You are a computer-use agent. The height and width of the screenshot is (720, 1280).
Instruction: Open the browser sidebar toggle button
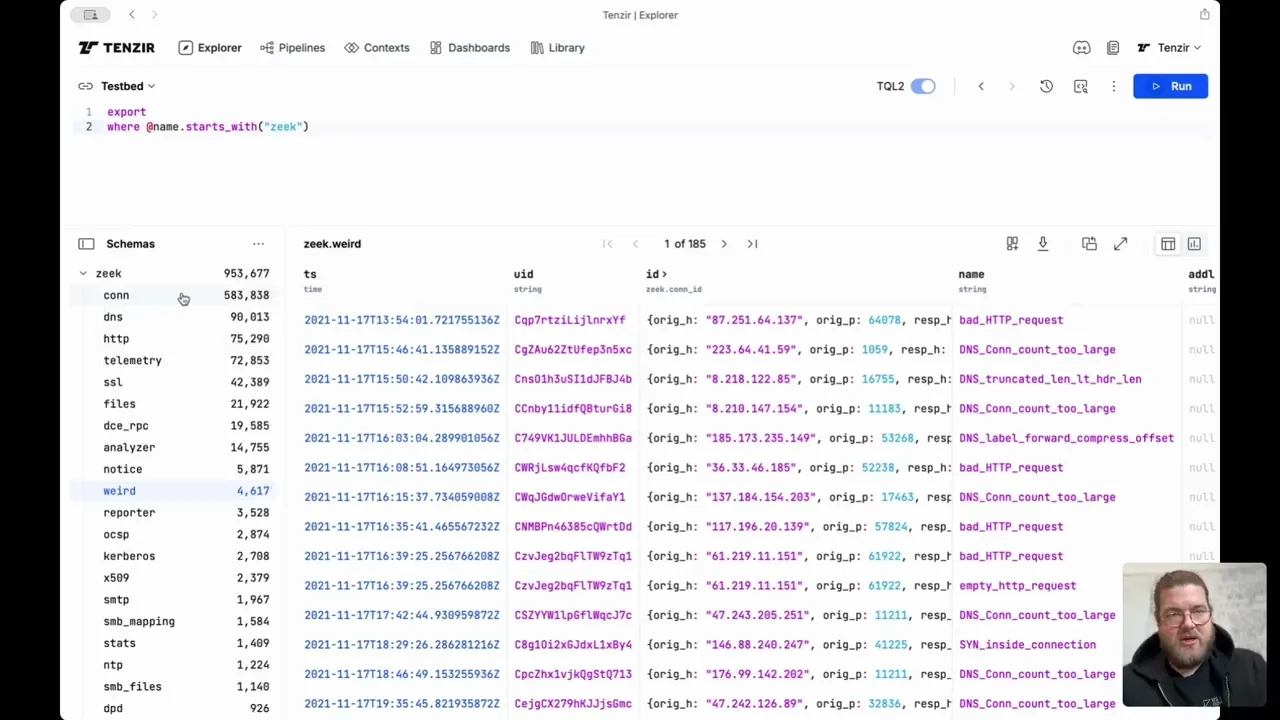tap(90, 14)
